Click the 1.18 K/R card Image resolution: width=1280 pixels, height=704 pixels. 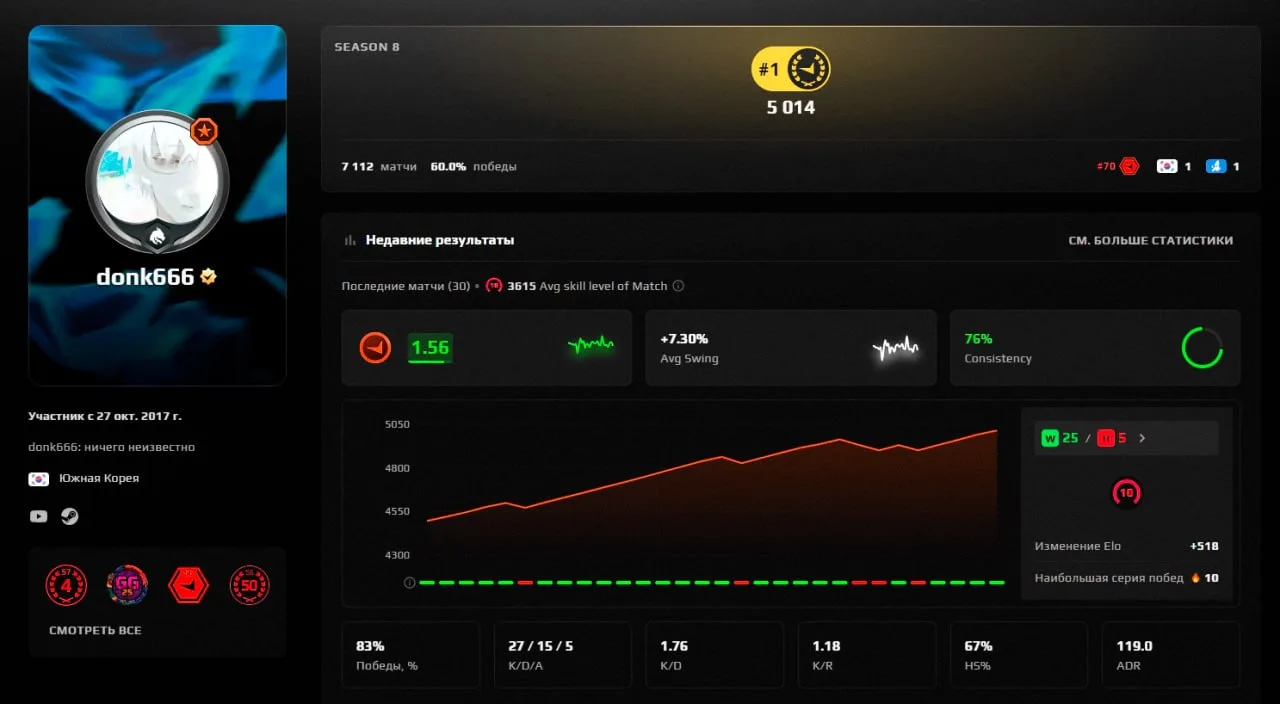pos(867,655)
